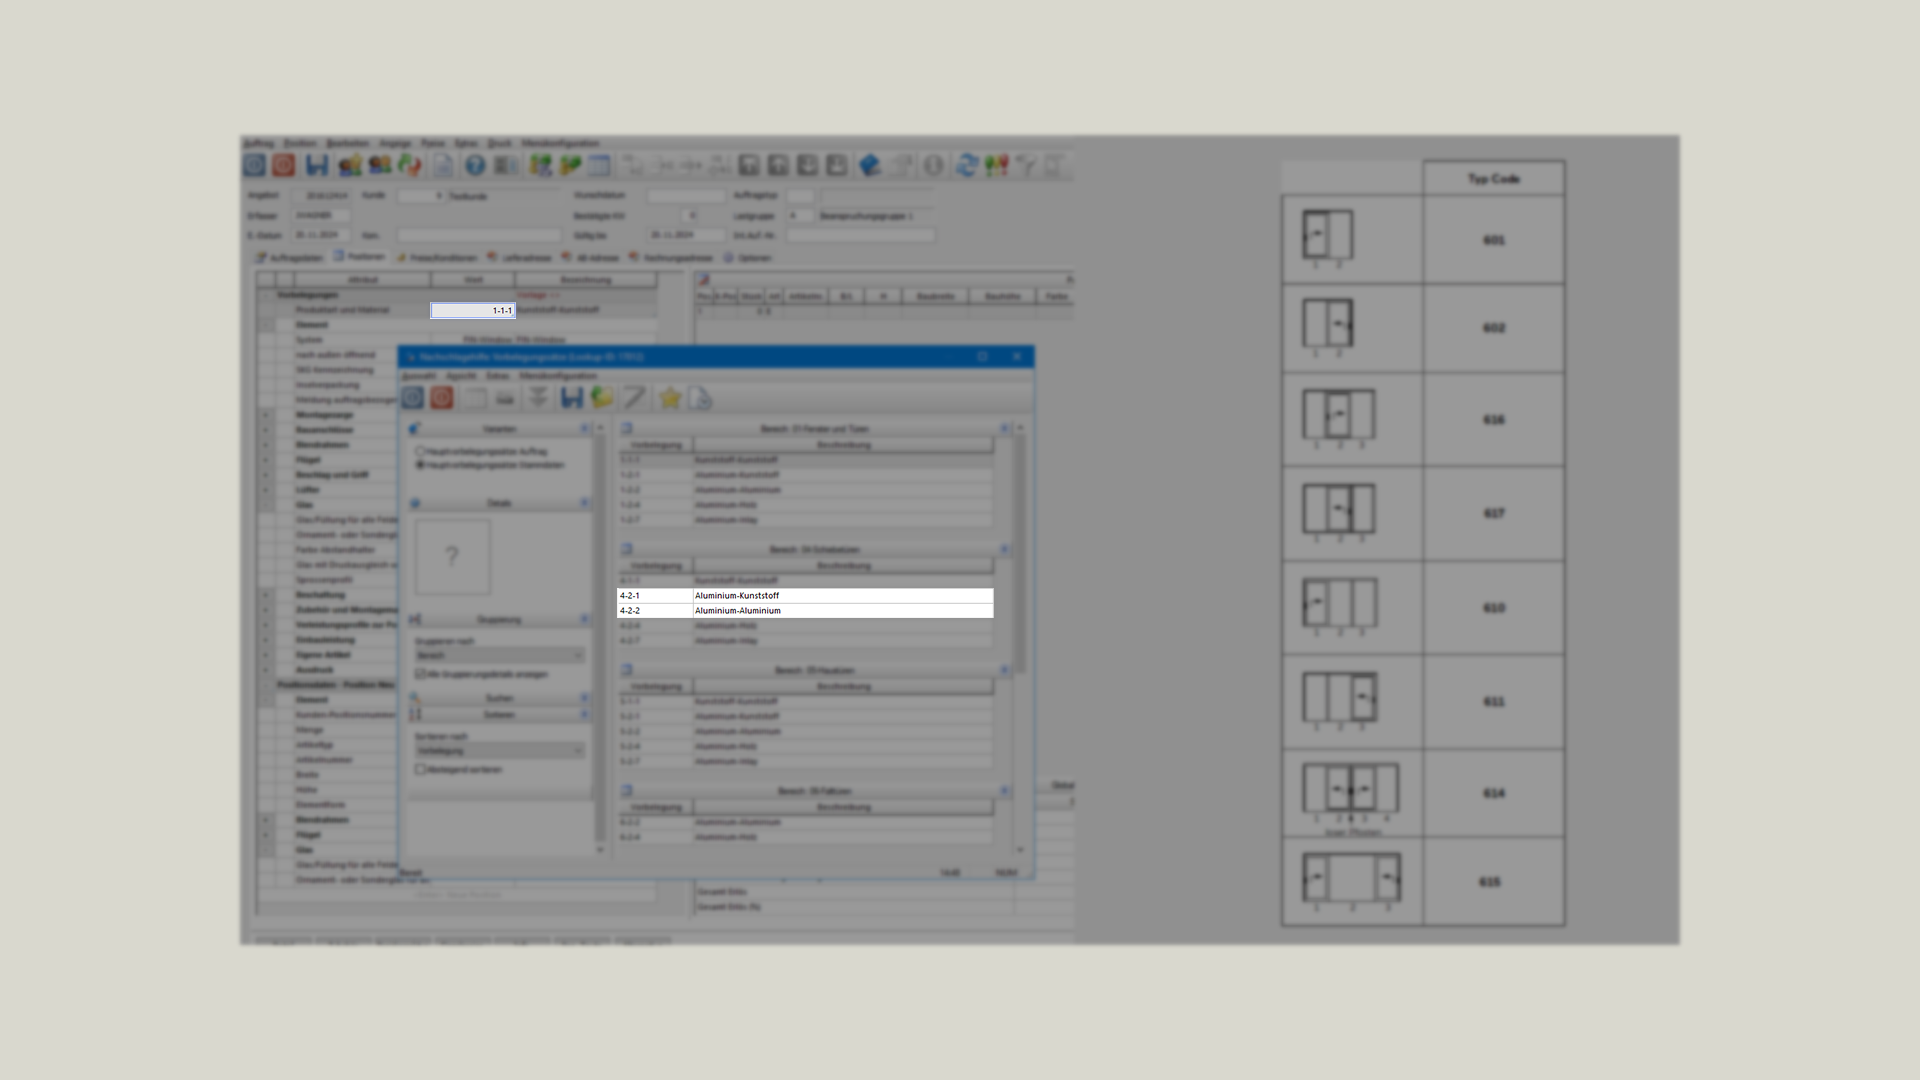This screenshot has height=1080, width=1920.
Task: Open help via the blue question mark icon
Action: 475,166
